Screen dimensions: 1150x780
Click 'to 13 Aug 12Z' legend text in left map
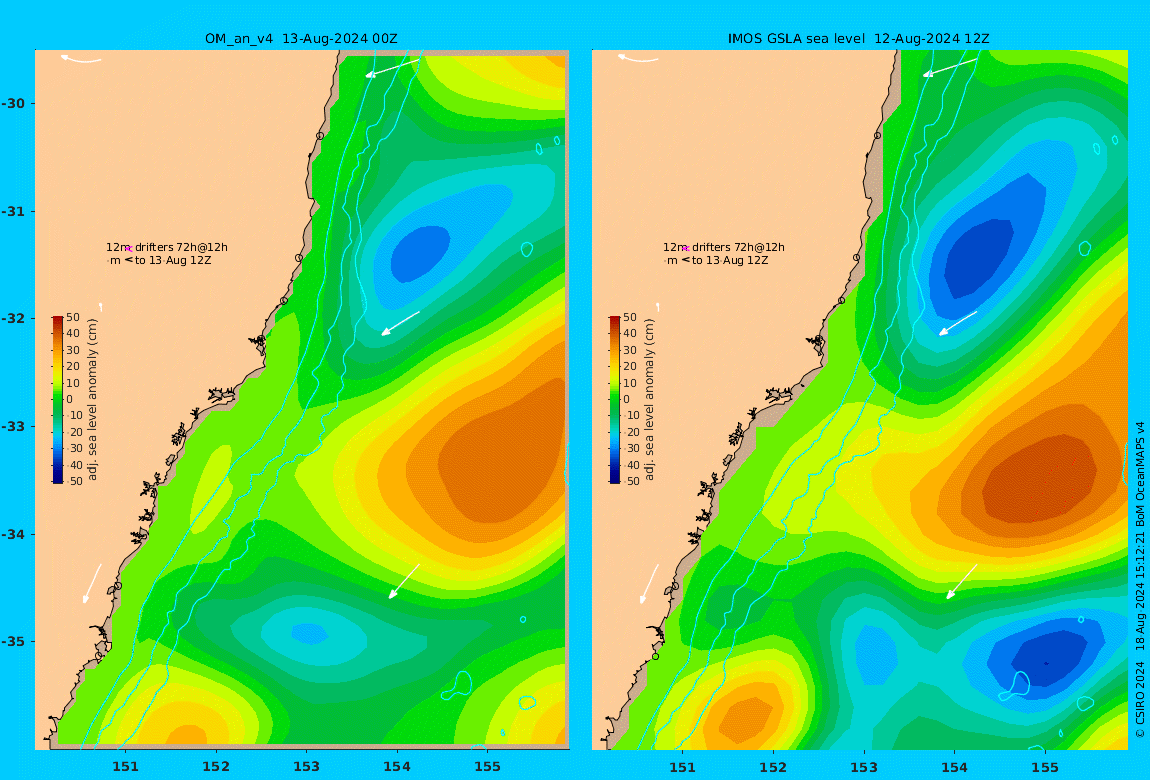(x=173, y=260)
